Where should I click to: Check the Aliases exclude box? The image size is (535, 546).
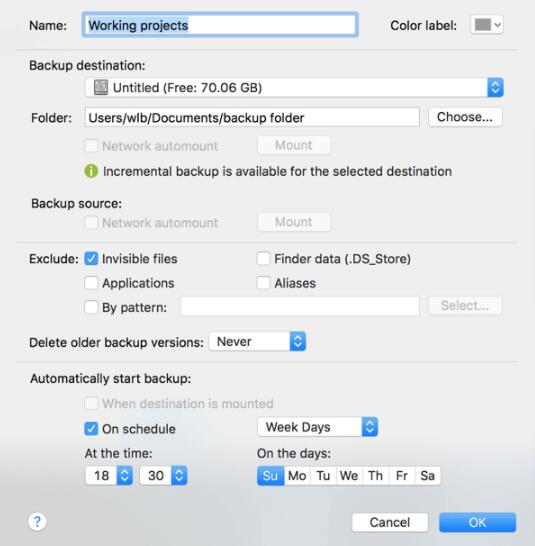coord(263,283)
